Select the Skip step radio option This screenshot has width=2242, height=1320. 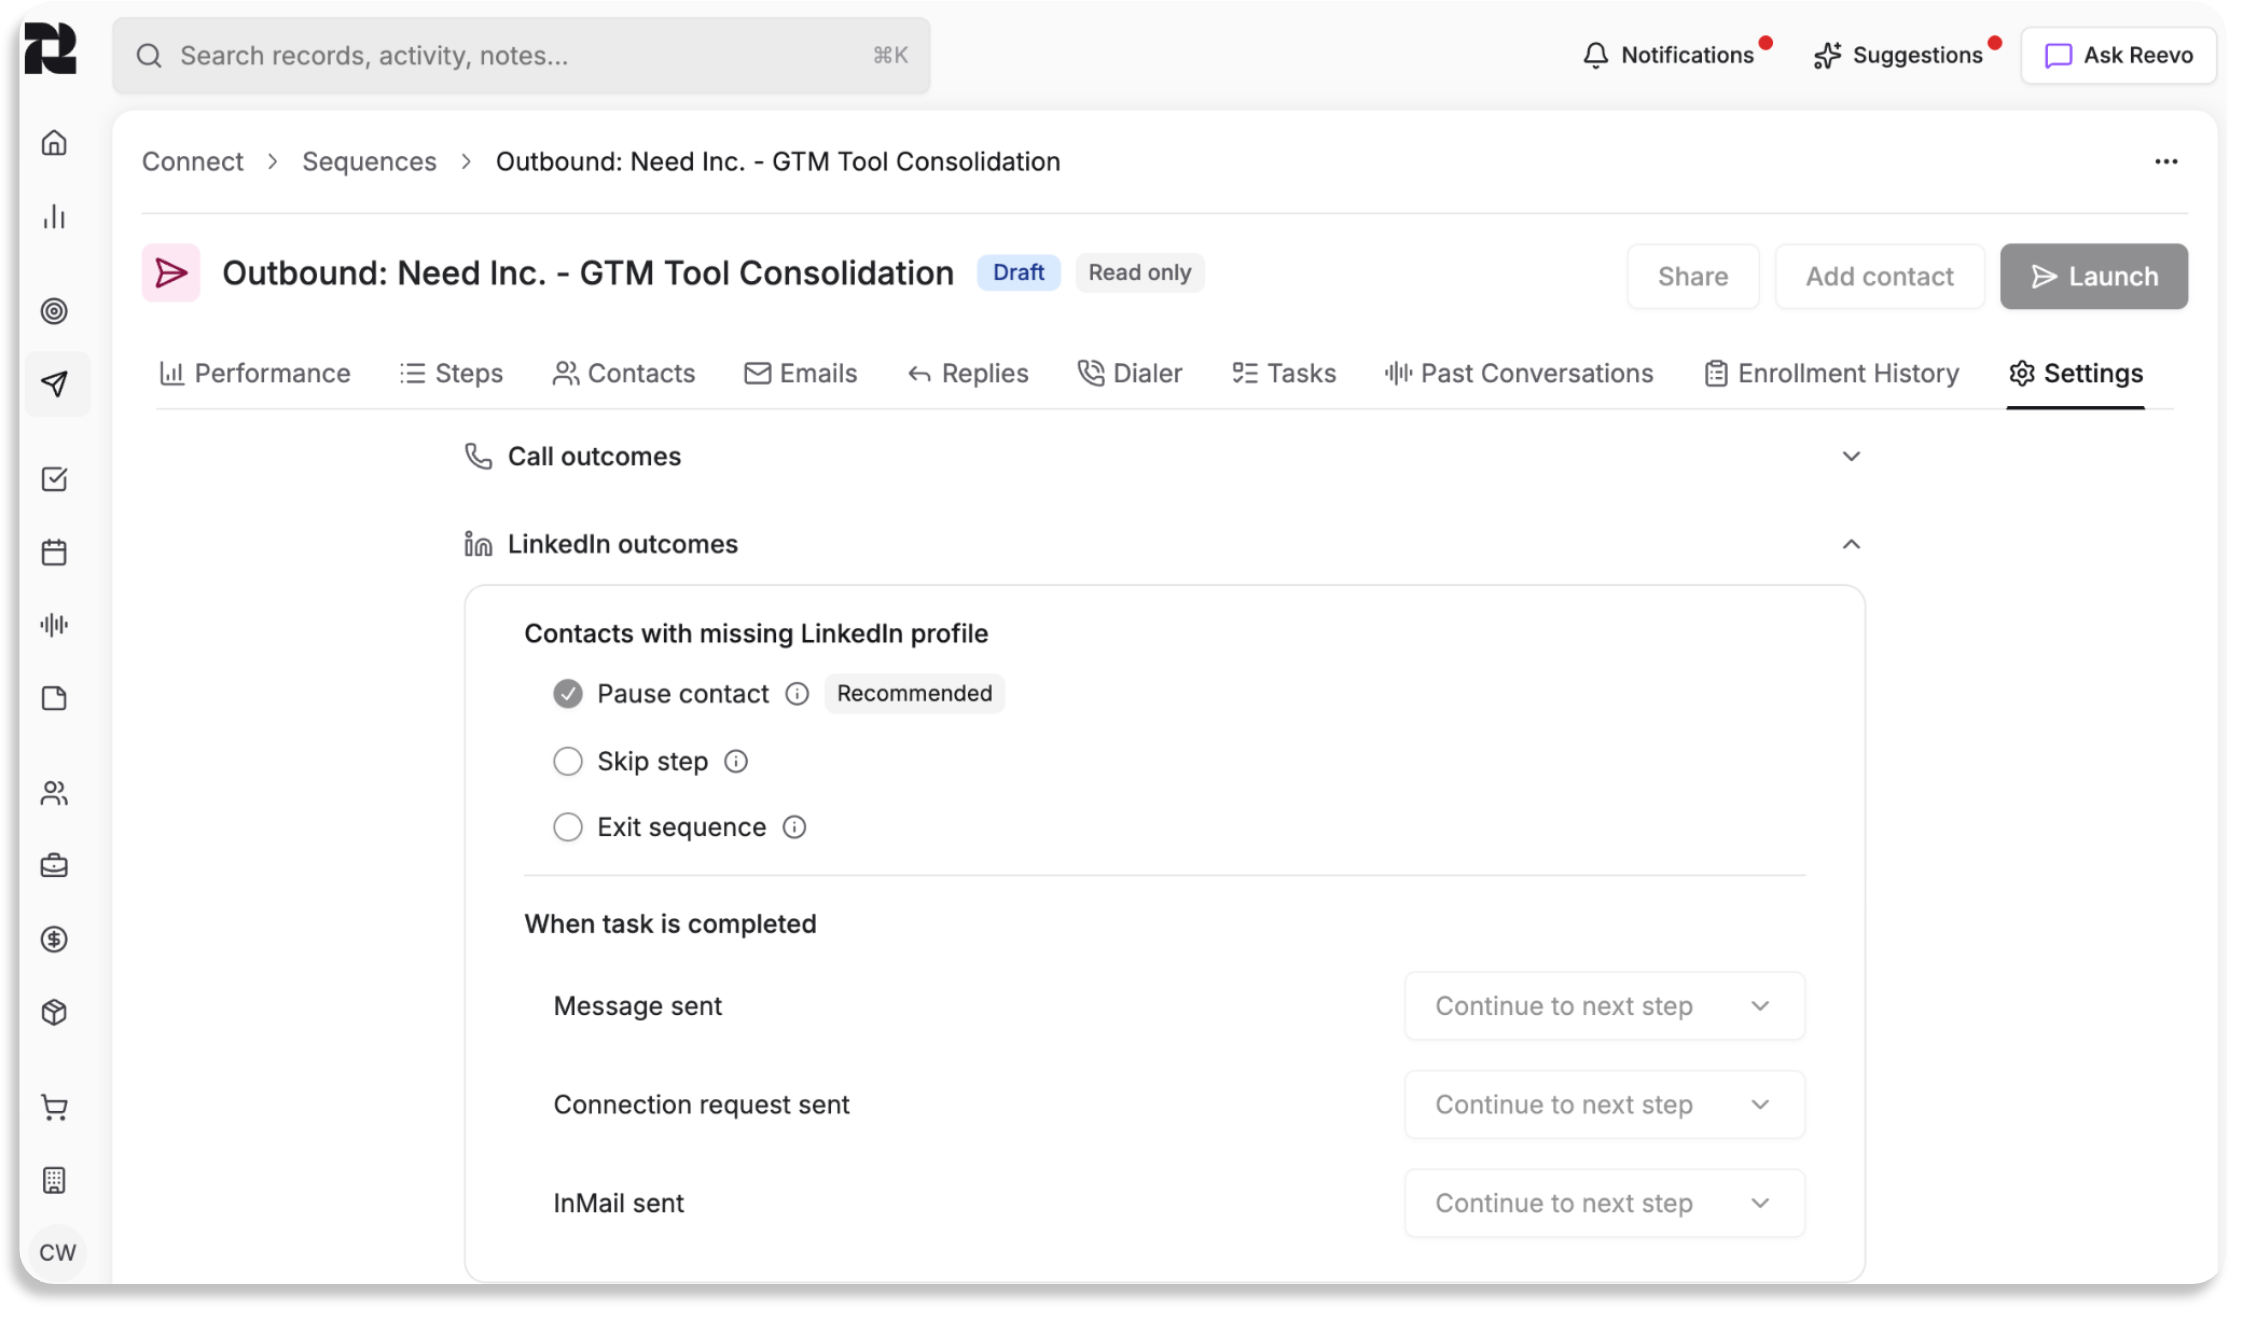(567, 762)
